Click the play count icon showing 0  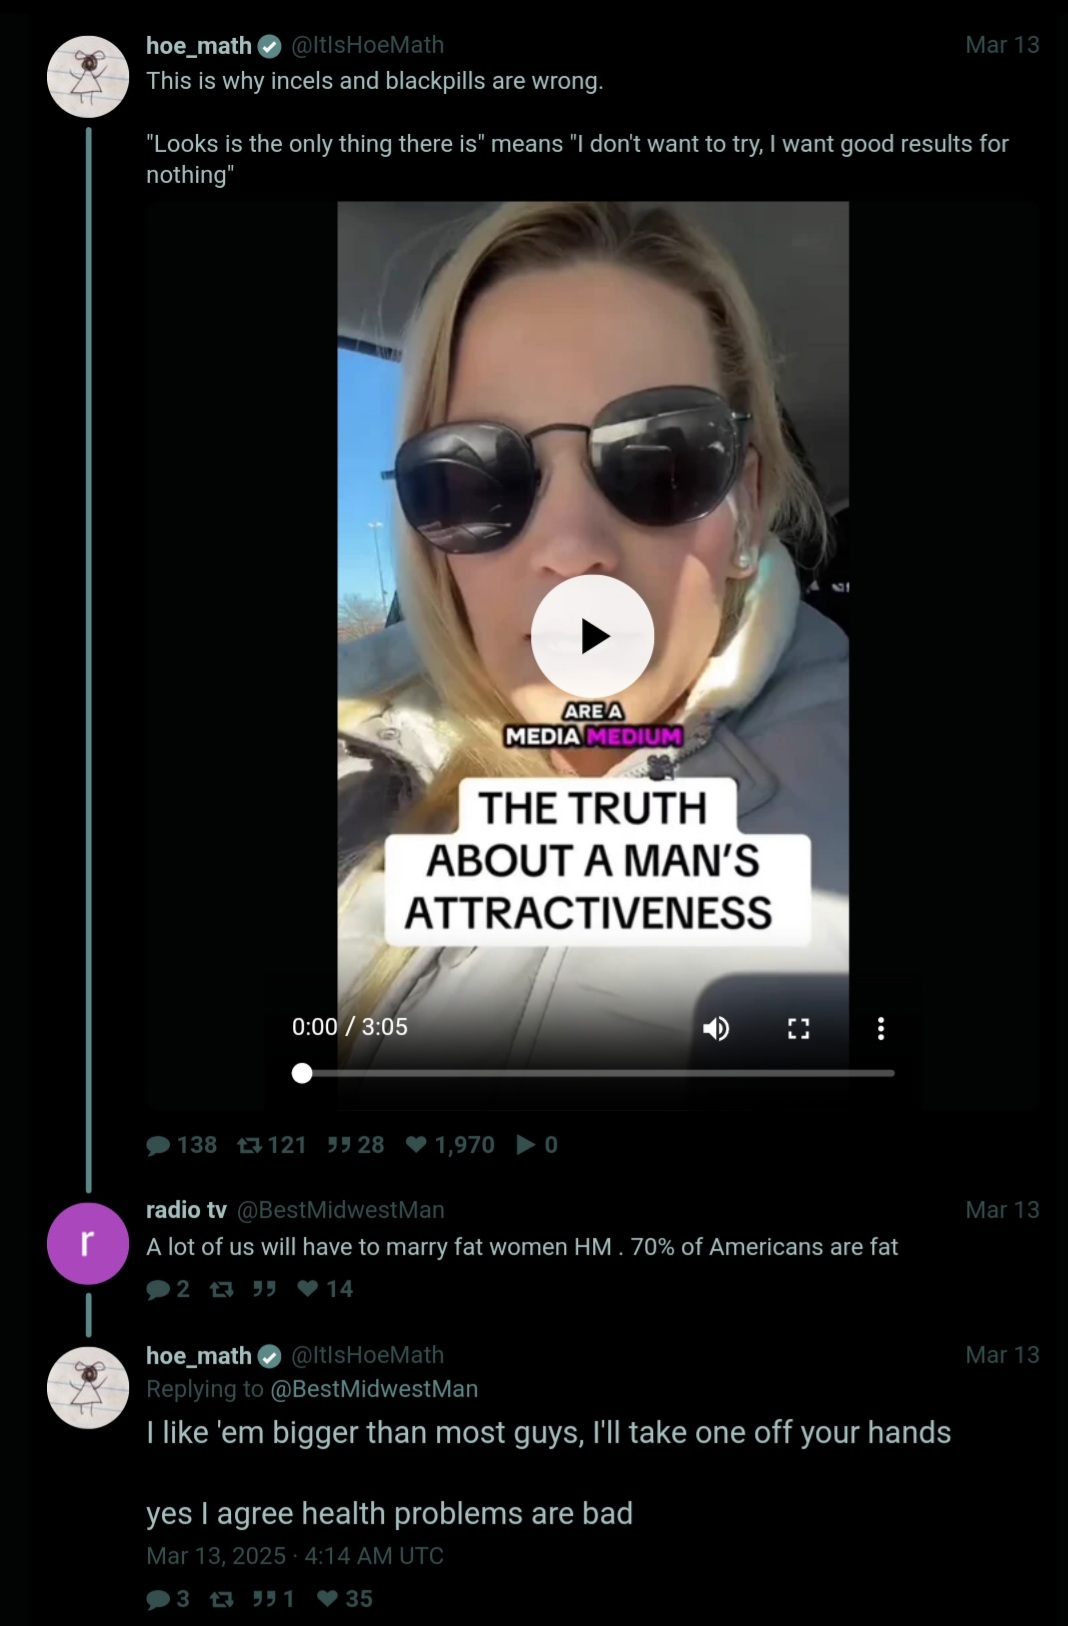(526, 1145)
